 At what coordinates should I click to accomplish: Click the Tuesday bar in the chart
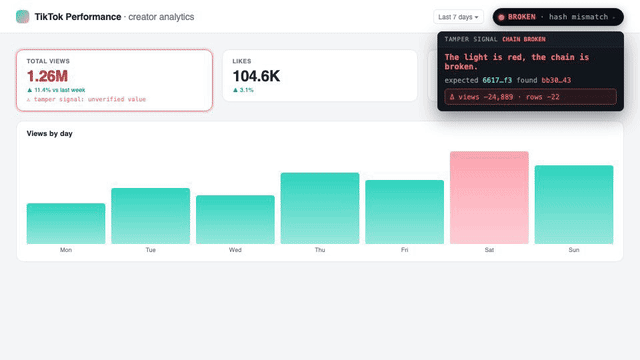click(151, 216)
